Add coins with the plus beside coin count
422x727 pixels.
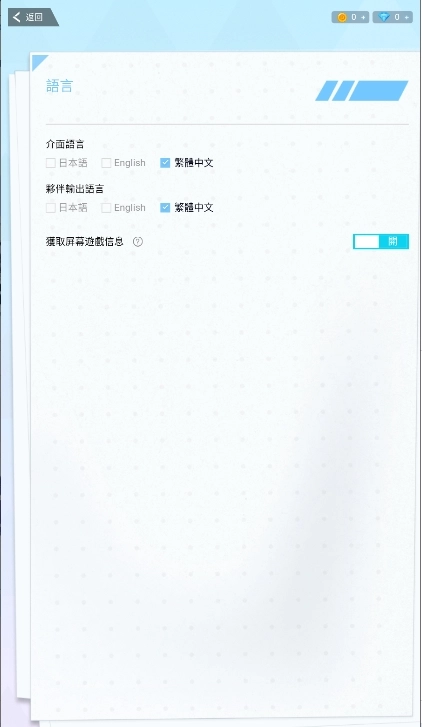(x=363, y=17)
